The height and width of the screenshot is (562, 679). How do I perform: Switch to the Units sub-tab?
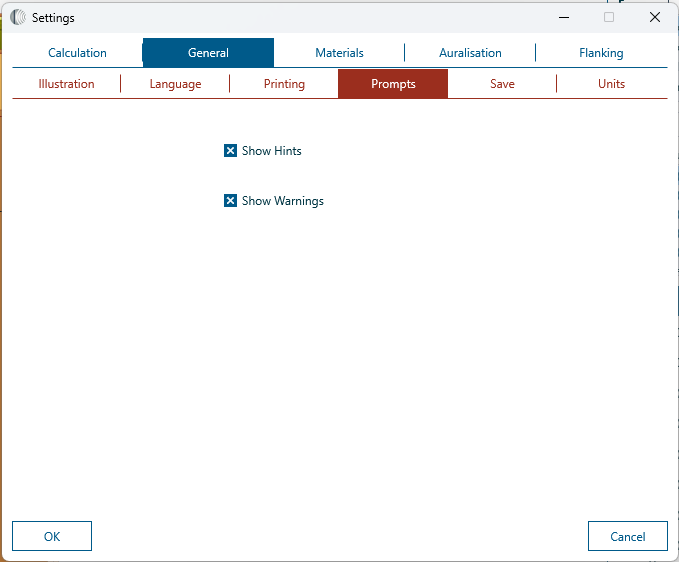611,84
